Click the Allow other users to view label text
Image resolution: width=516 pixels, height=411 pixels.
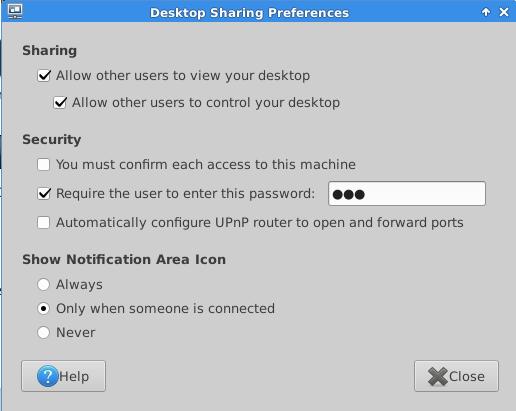coord(183,76)
